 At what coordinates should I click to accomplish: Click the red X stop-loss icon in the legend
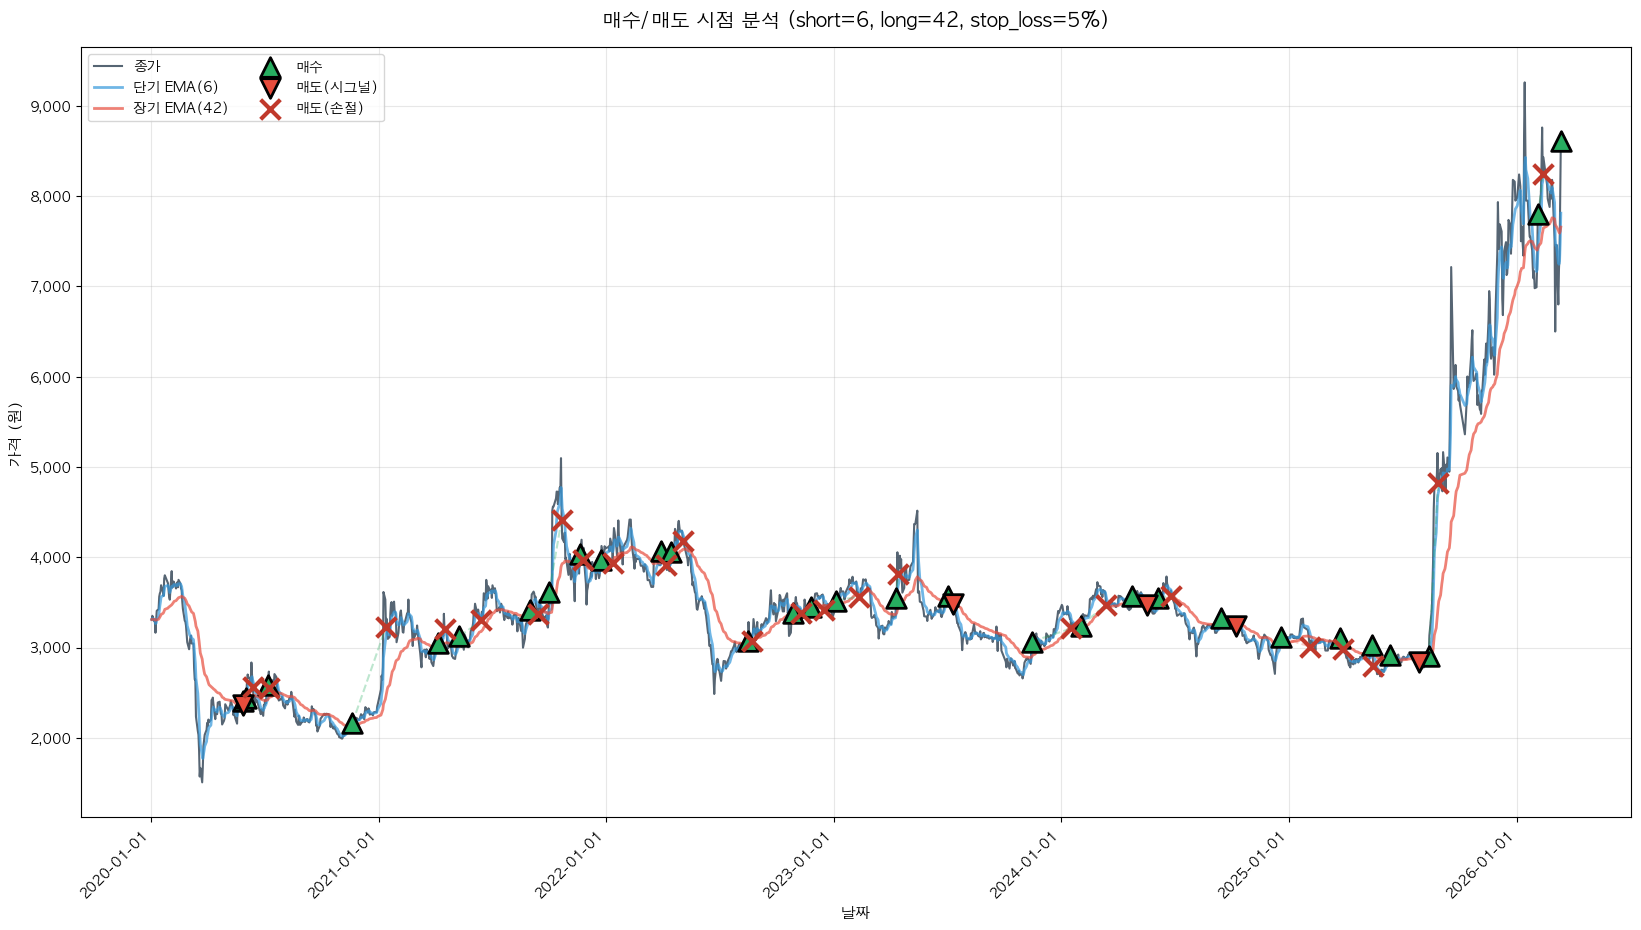click(x=270, y=109)
